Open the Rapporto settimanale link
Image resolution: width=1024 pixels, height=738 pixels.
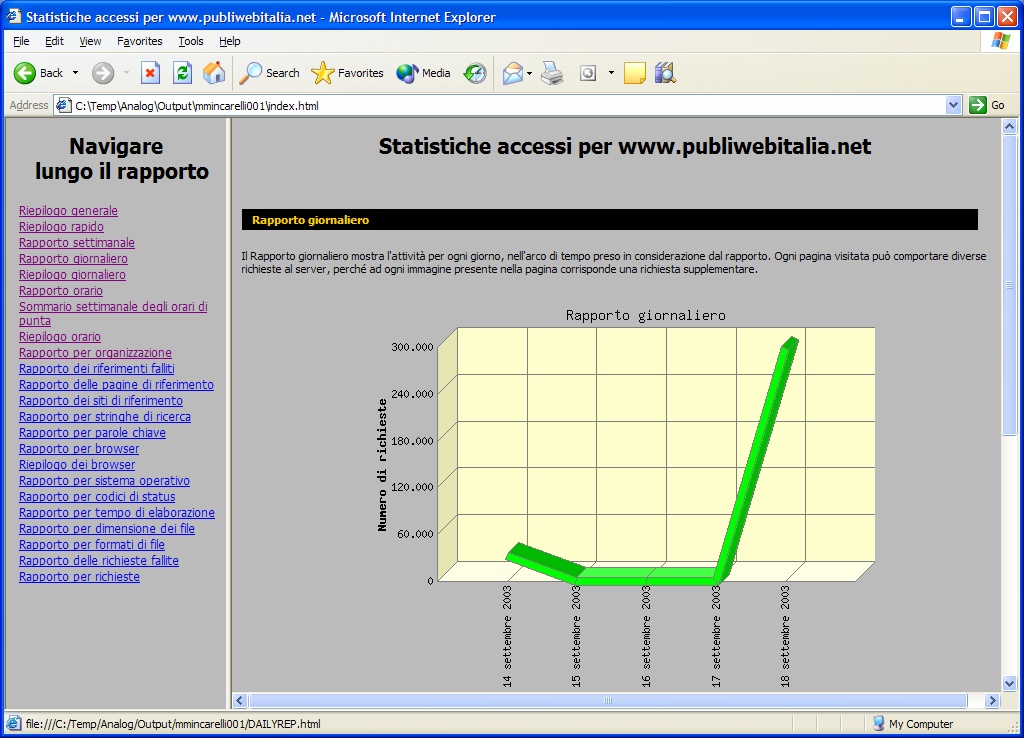[77, 243]
